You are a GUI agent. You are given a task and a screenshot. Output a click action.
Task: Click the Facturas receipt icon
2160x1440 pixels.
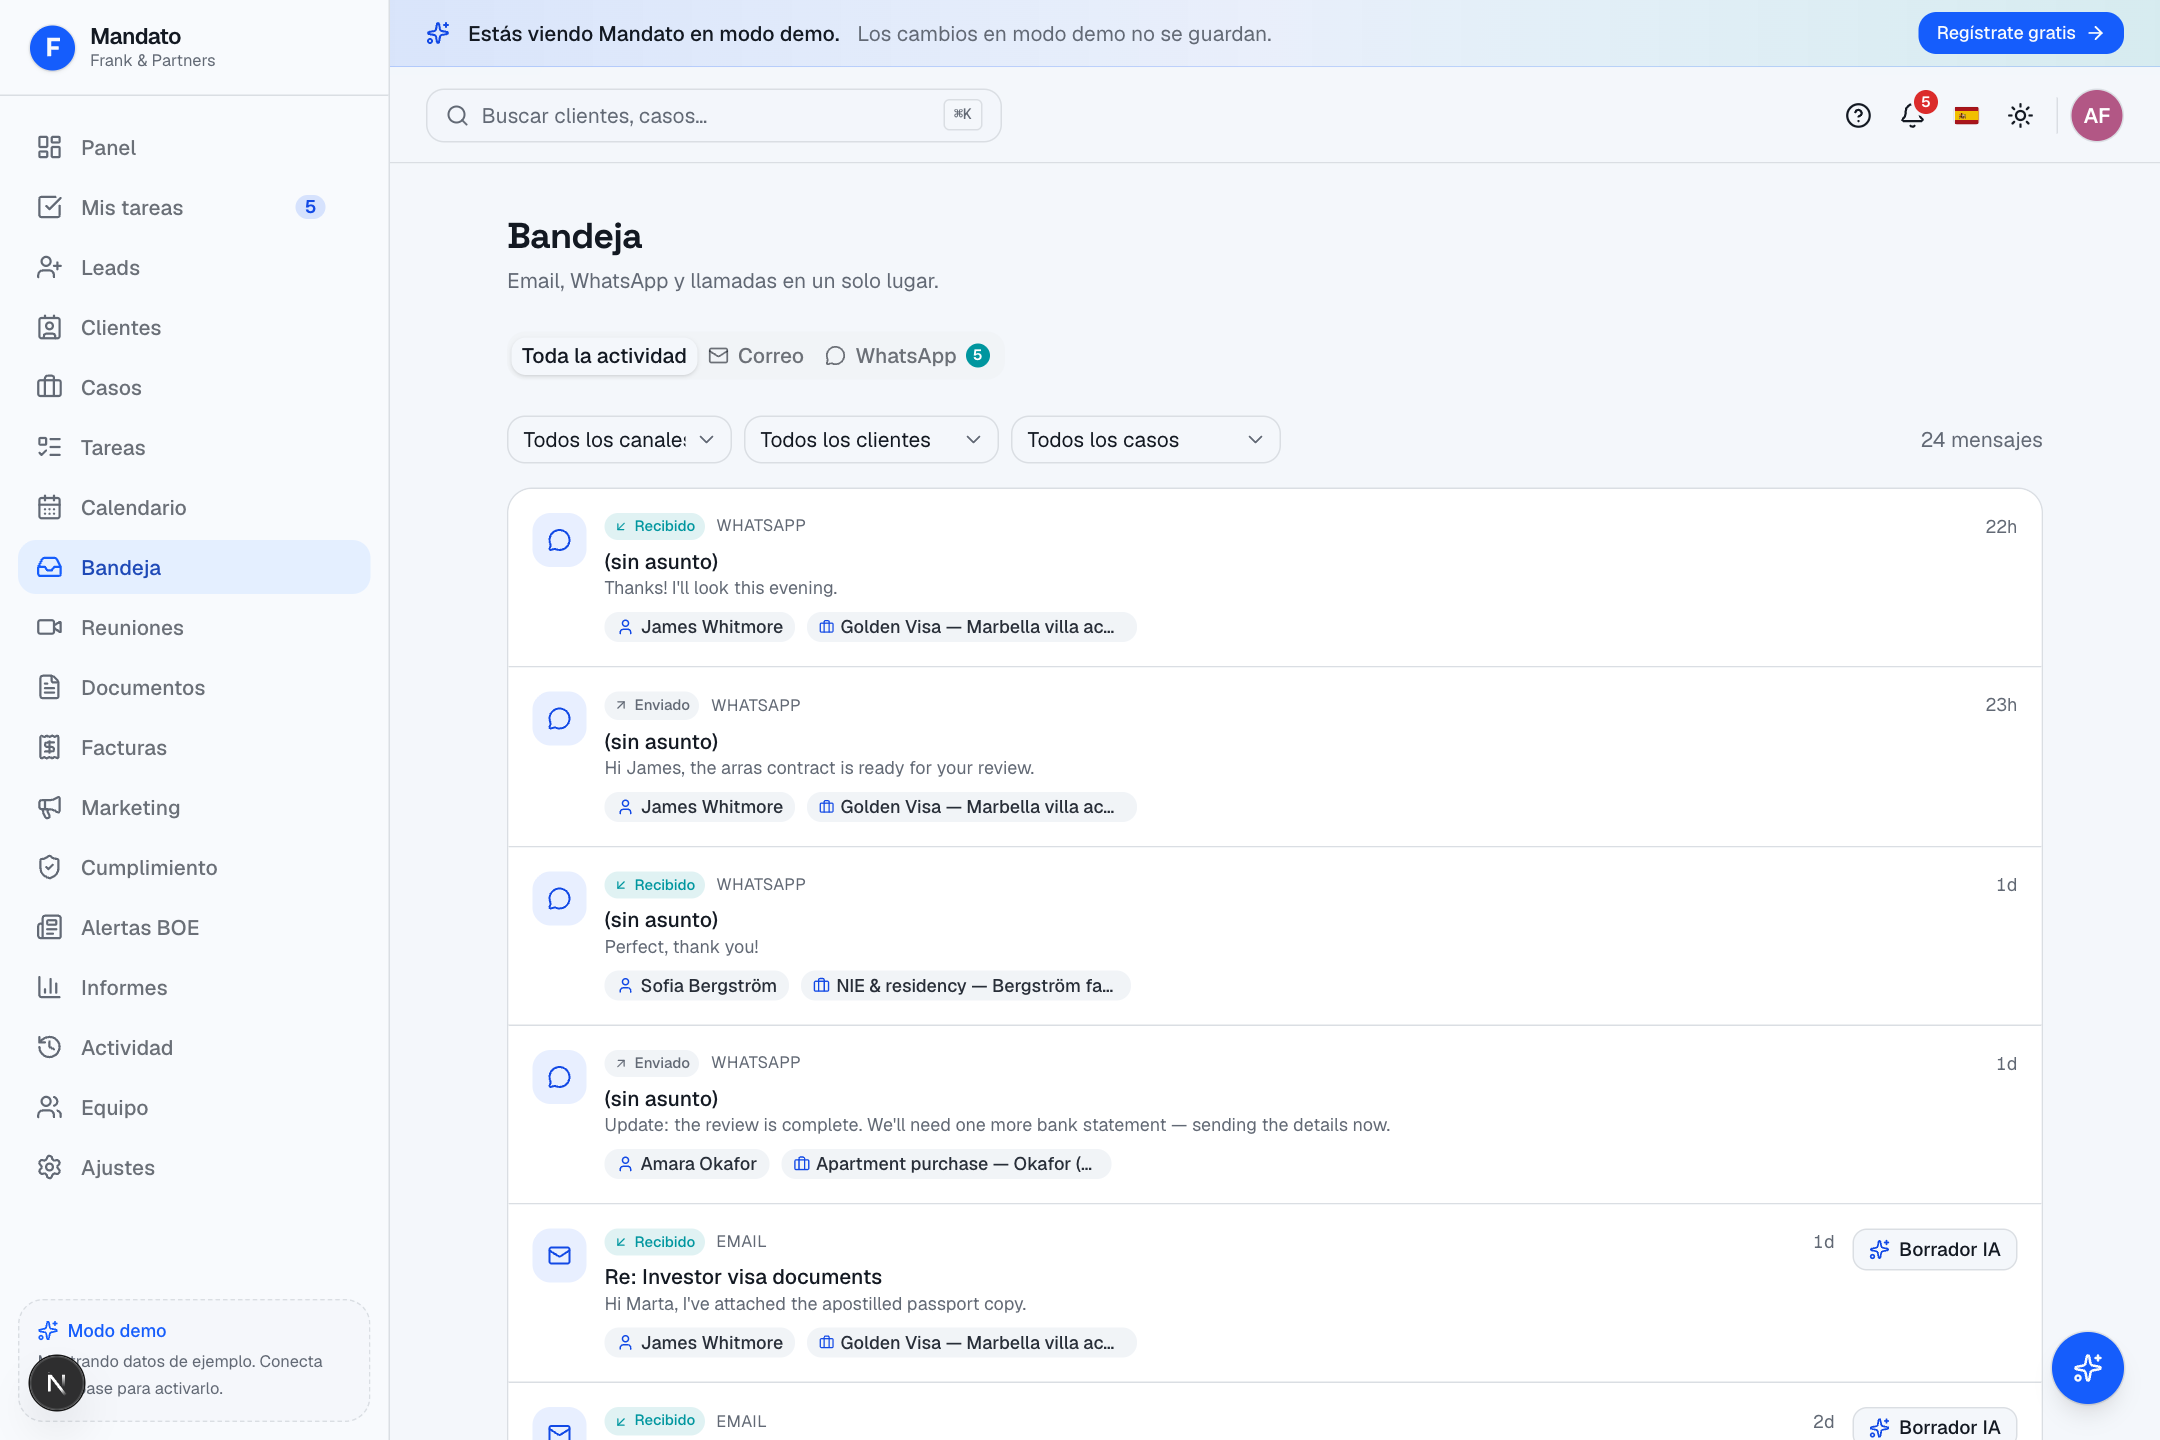49,748
